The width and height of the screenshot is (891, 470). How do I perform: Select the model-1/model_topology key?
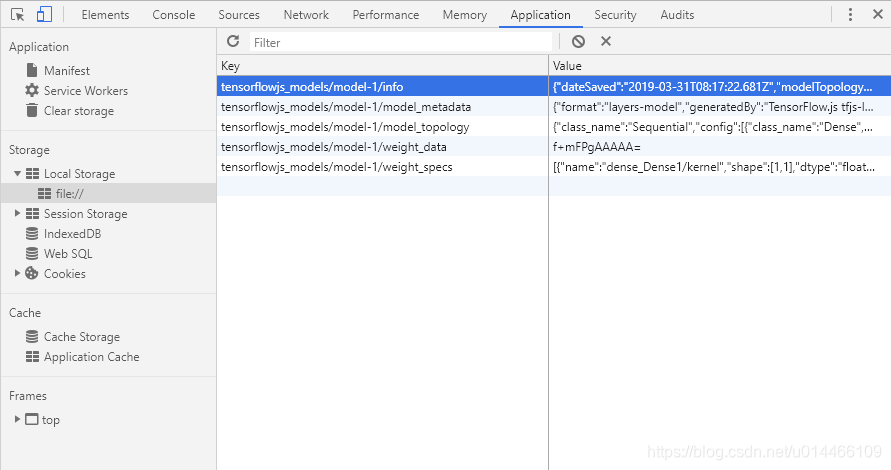pyautogui.click(x=382, y=126)
